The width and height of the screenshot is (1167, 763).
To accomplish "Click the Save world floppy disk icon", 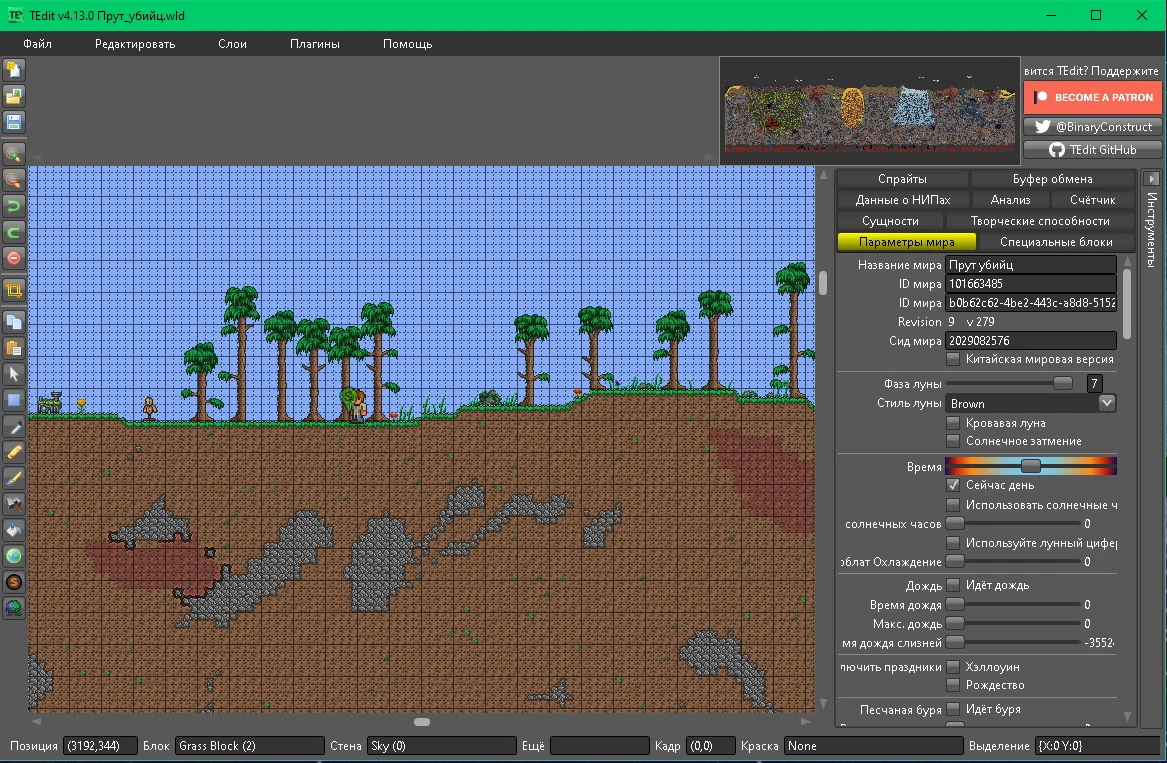I will pyautogui.click(x=14, y=122).
